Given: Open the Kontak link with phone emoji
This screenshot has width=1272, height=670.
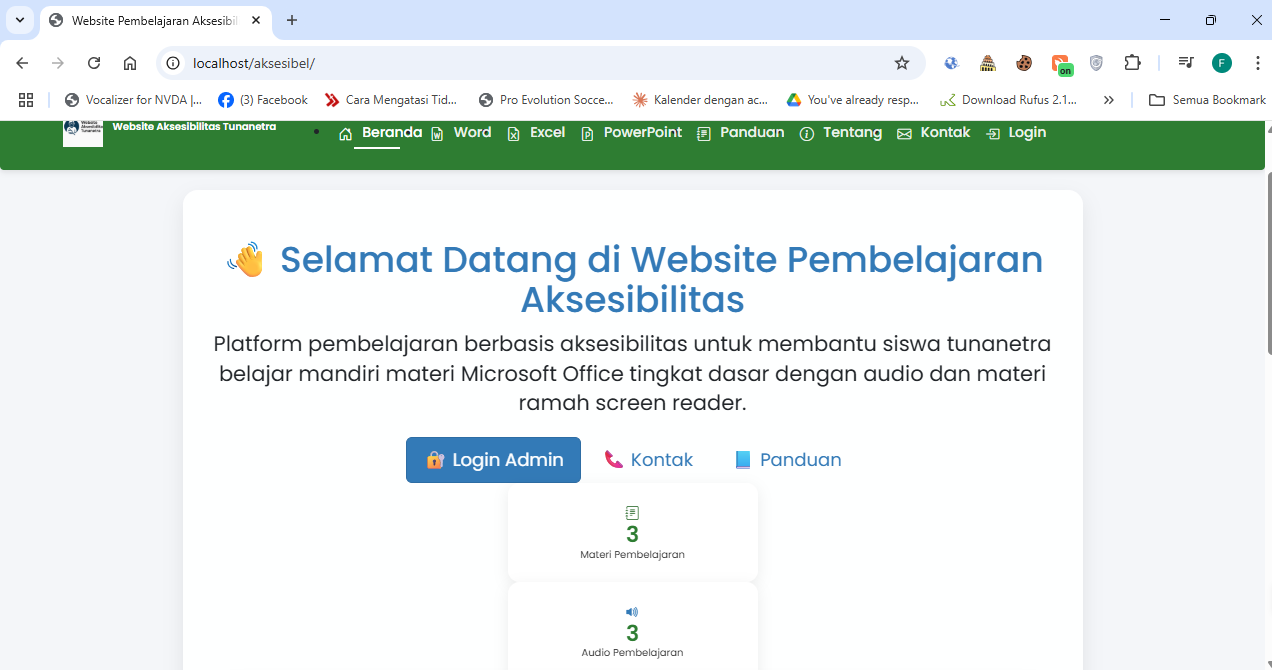Looking at the screenshot, I should click(x=649, y=460).
